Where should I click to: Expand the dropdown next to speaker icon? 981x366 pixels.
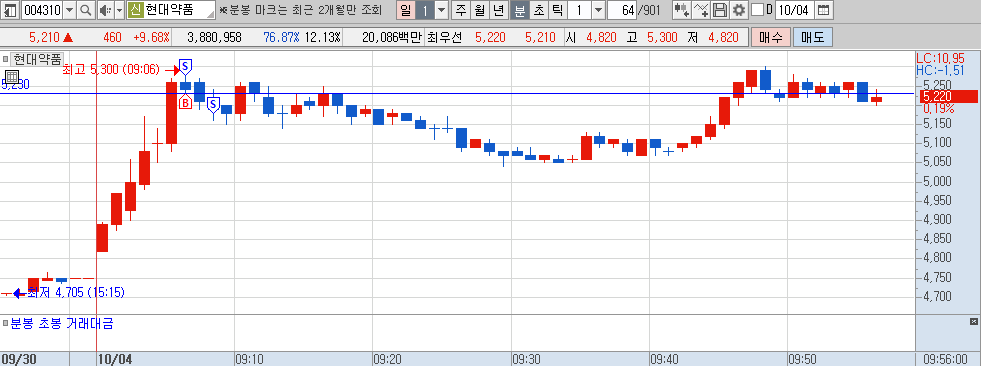[x=119, y=9]
